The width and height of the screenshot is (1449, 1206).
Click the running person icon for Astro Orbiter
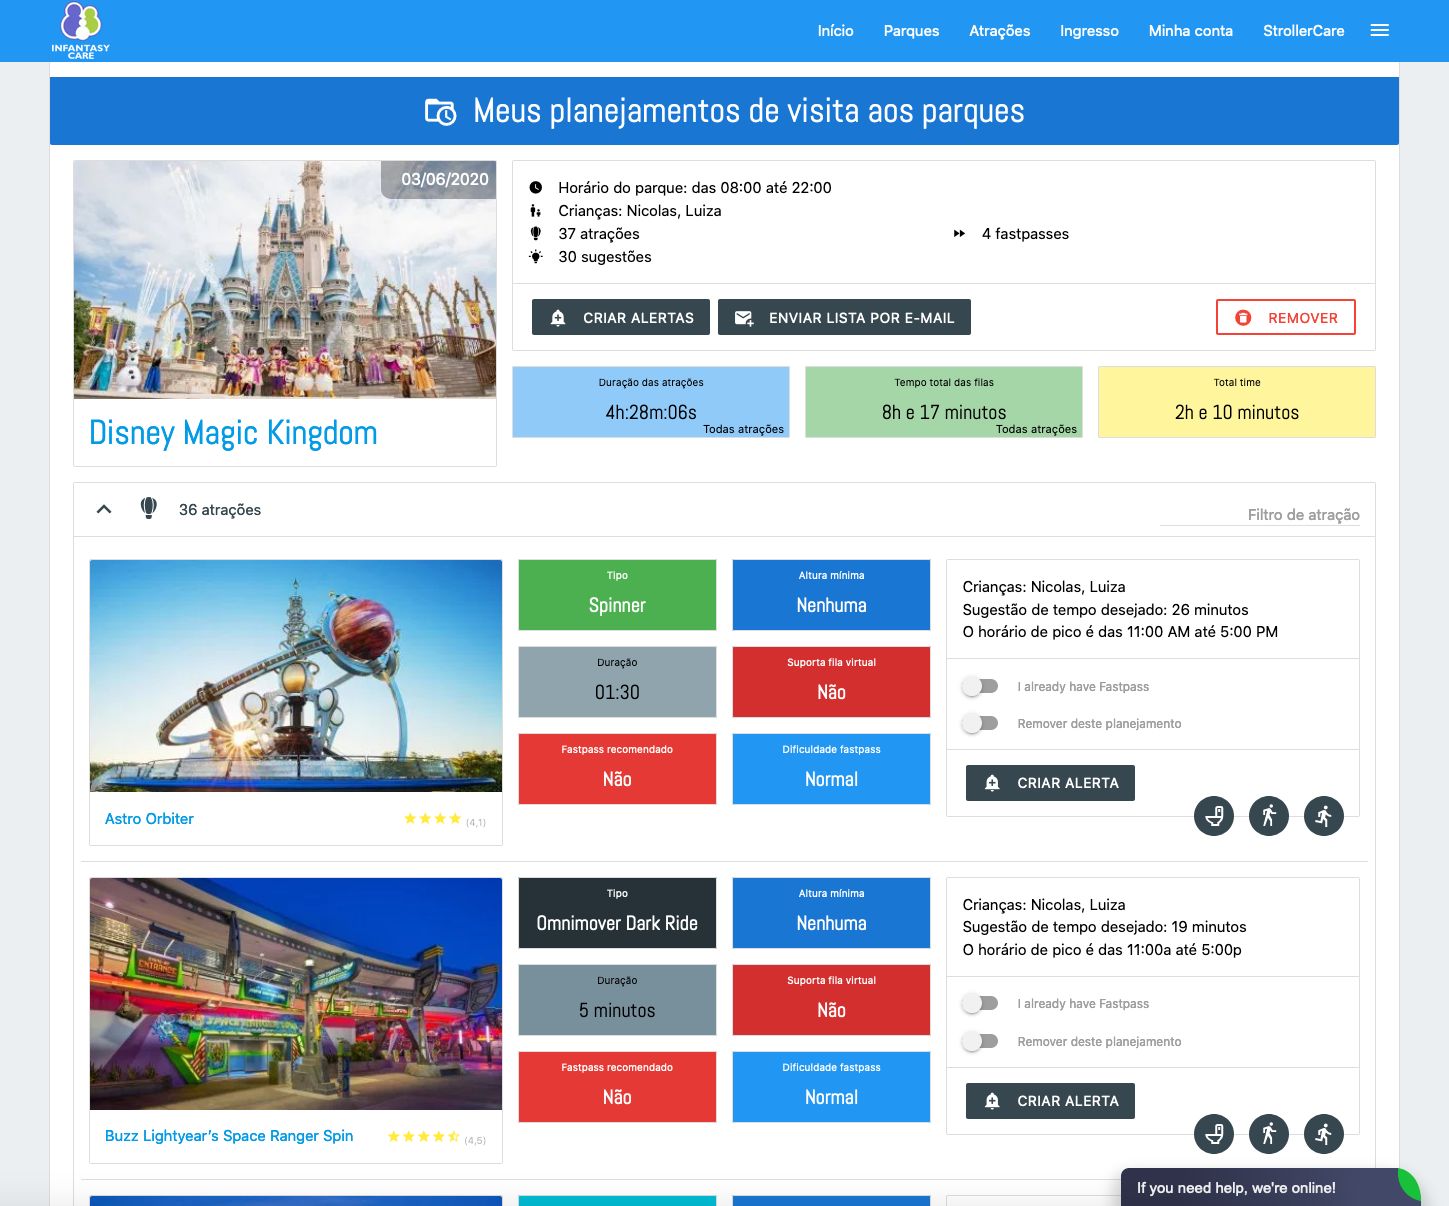1324,816
